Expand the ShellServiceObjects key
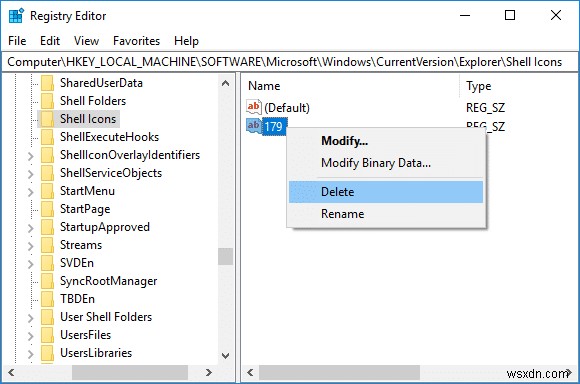The height and width of the screenshot is (384, 580). click(x=31, y=174)
